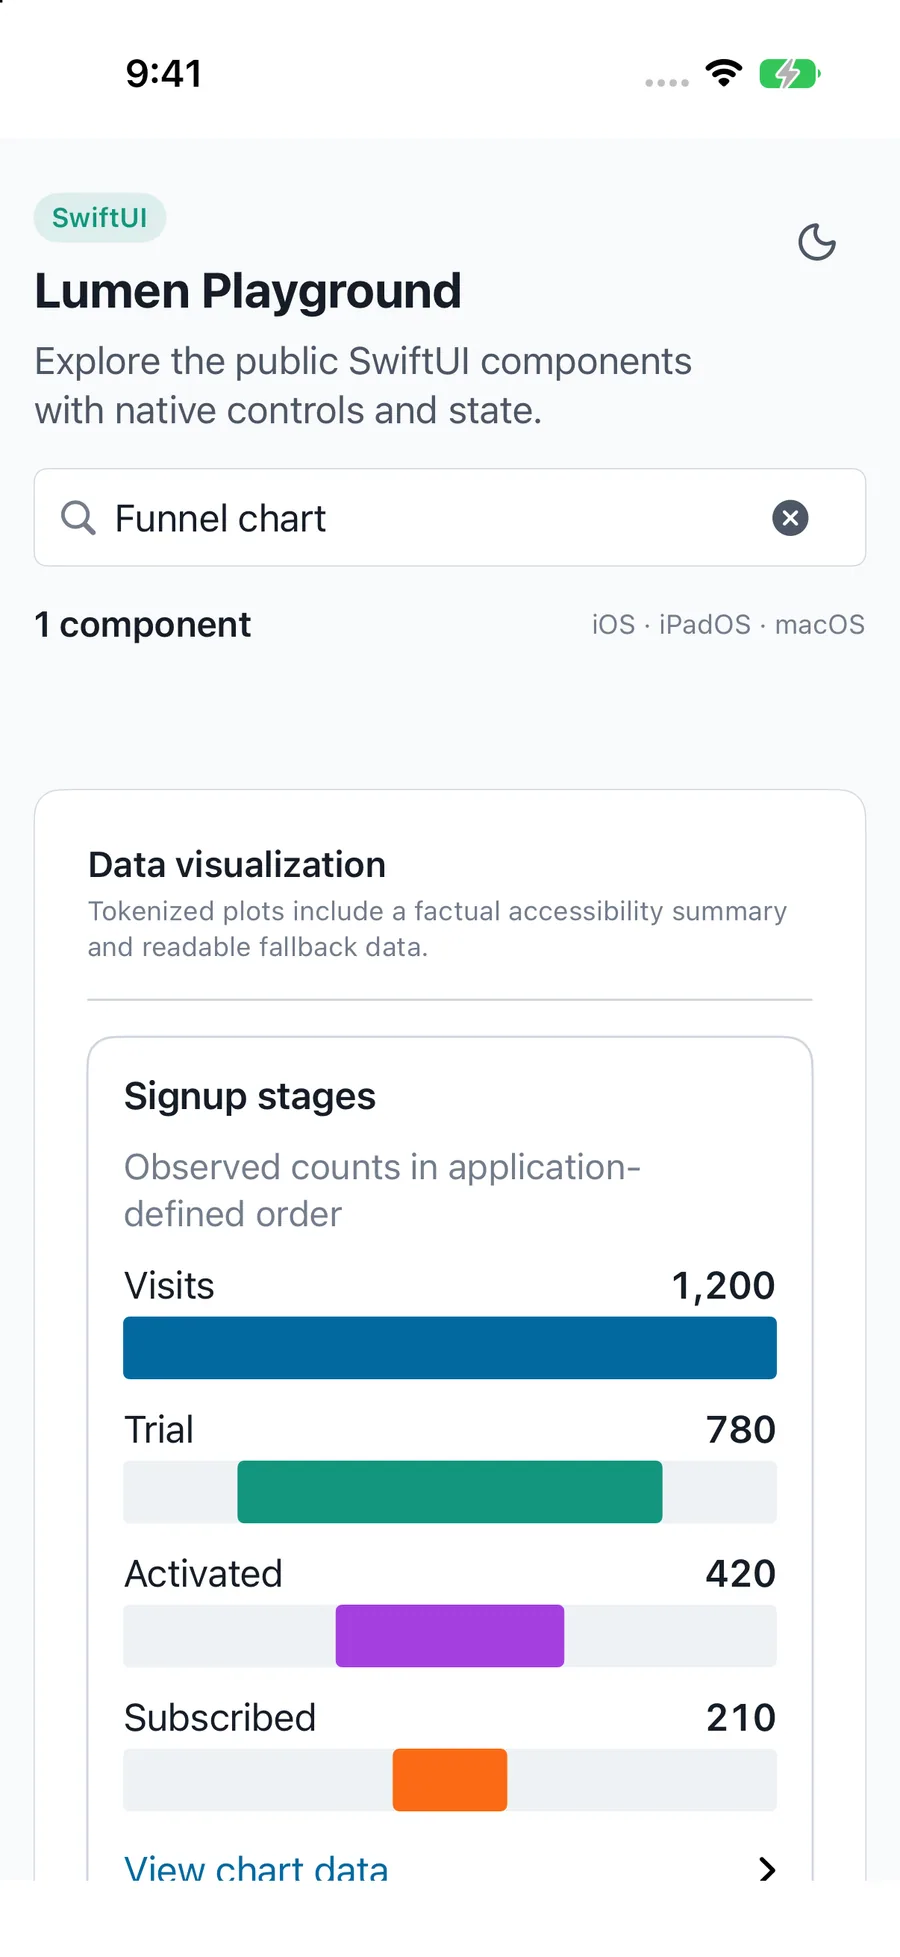Click the iOS · iPadOS · macOS label
This screenshot has height=1957, width=900.
coord(728,625)
